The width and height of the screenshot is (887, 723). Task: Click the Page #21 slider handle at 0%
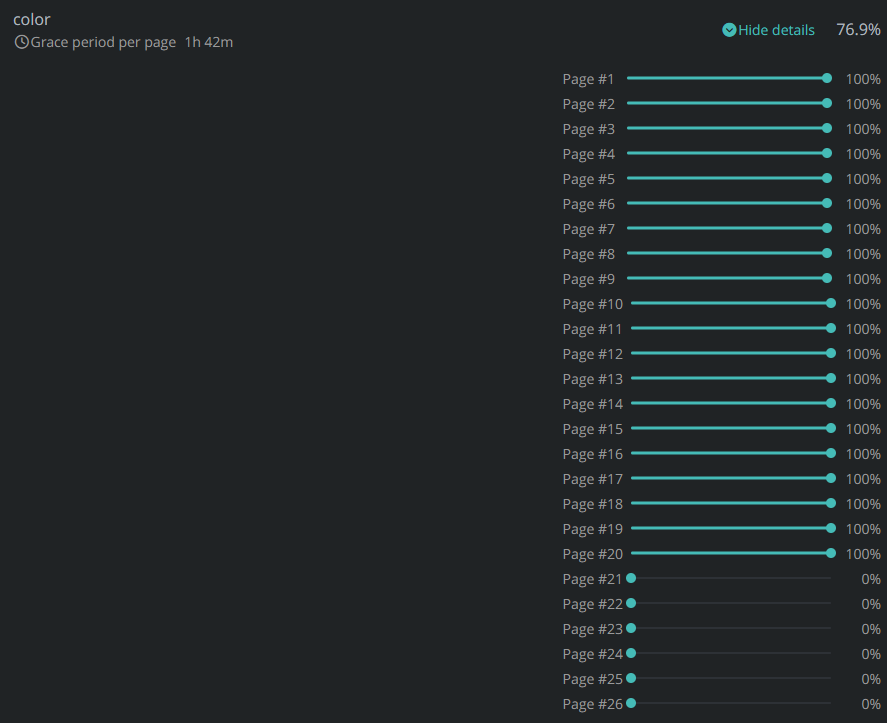tap(631, 578)
